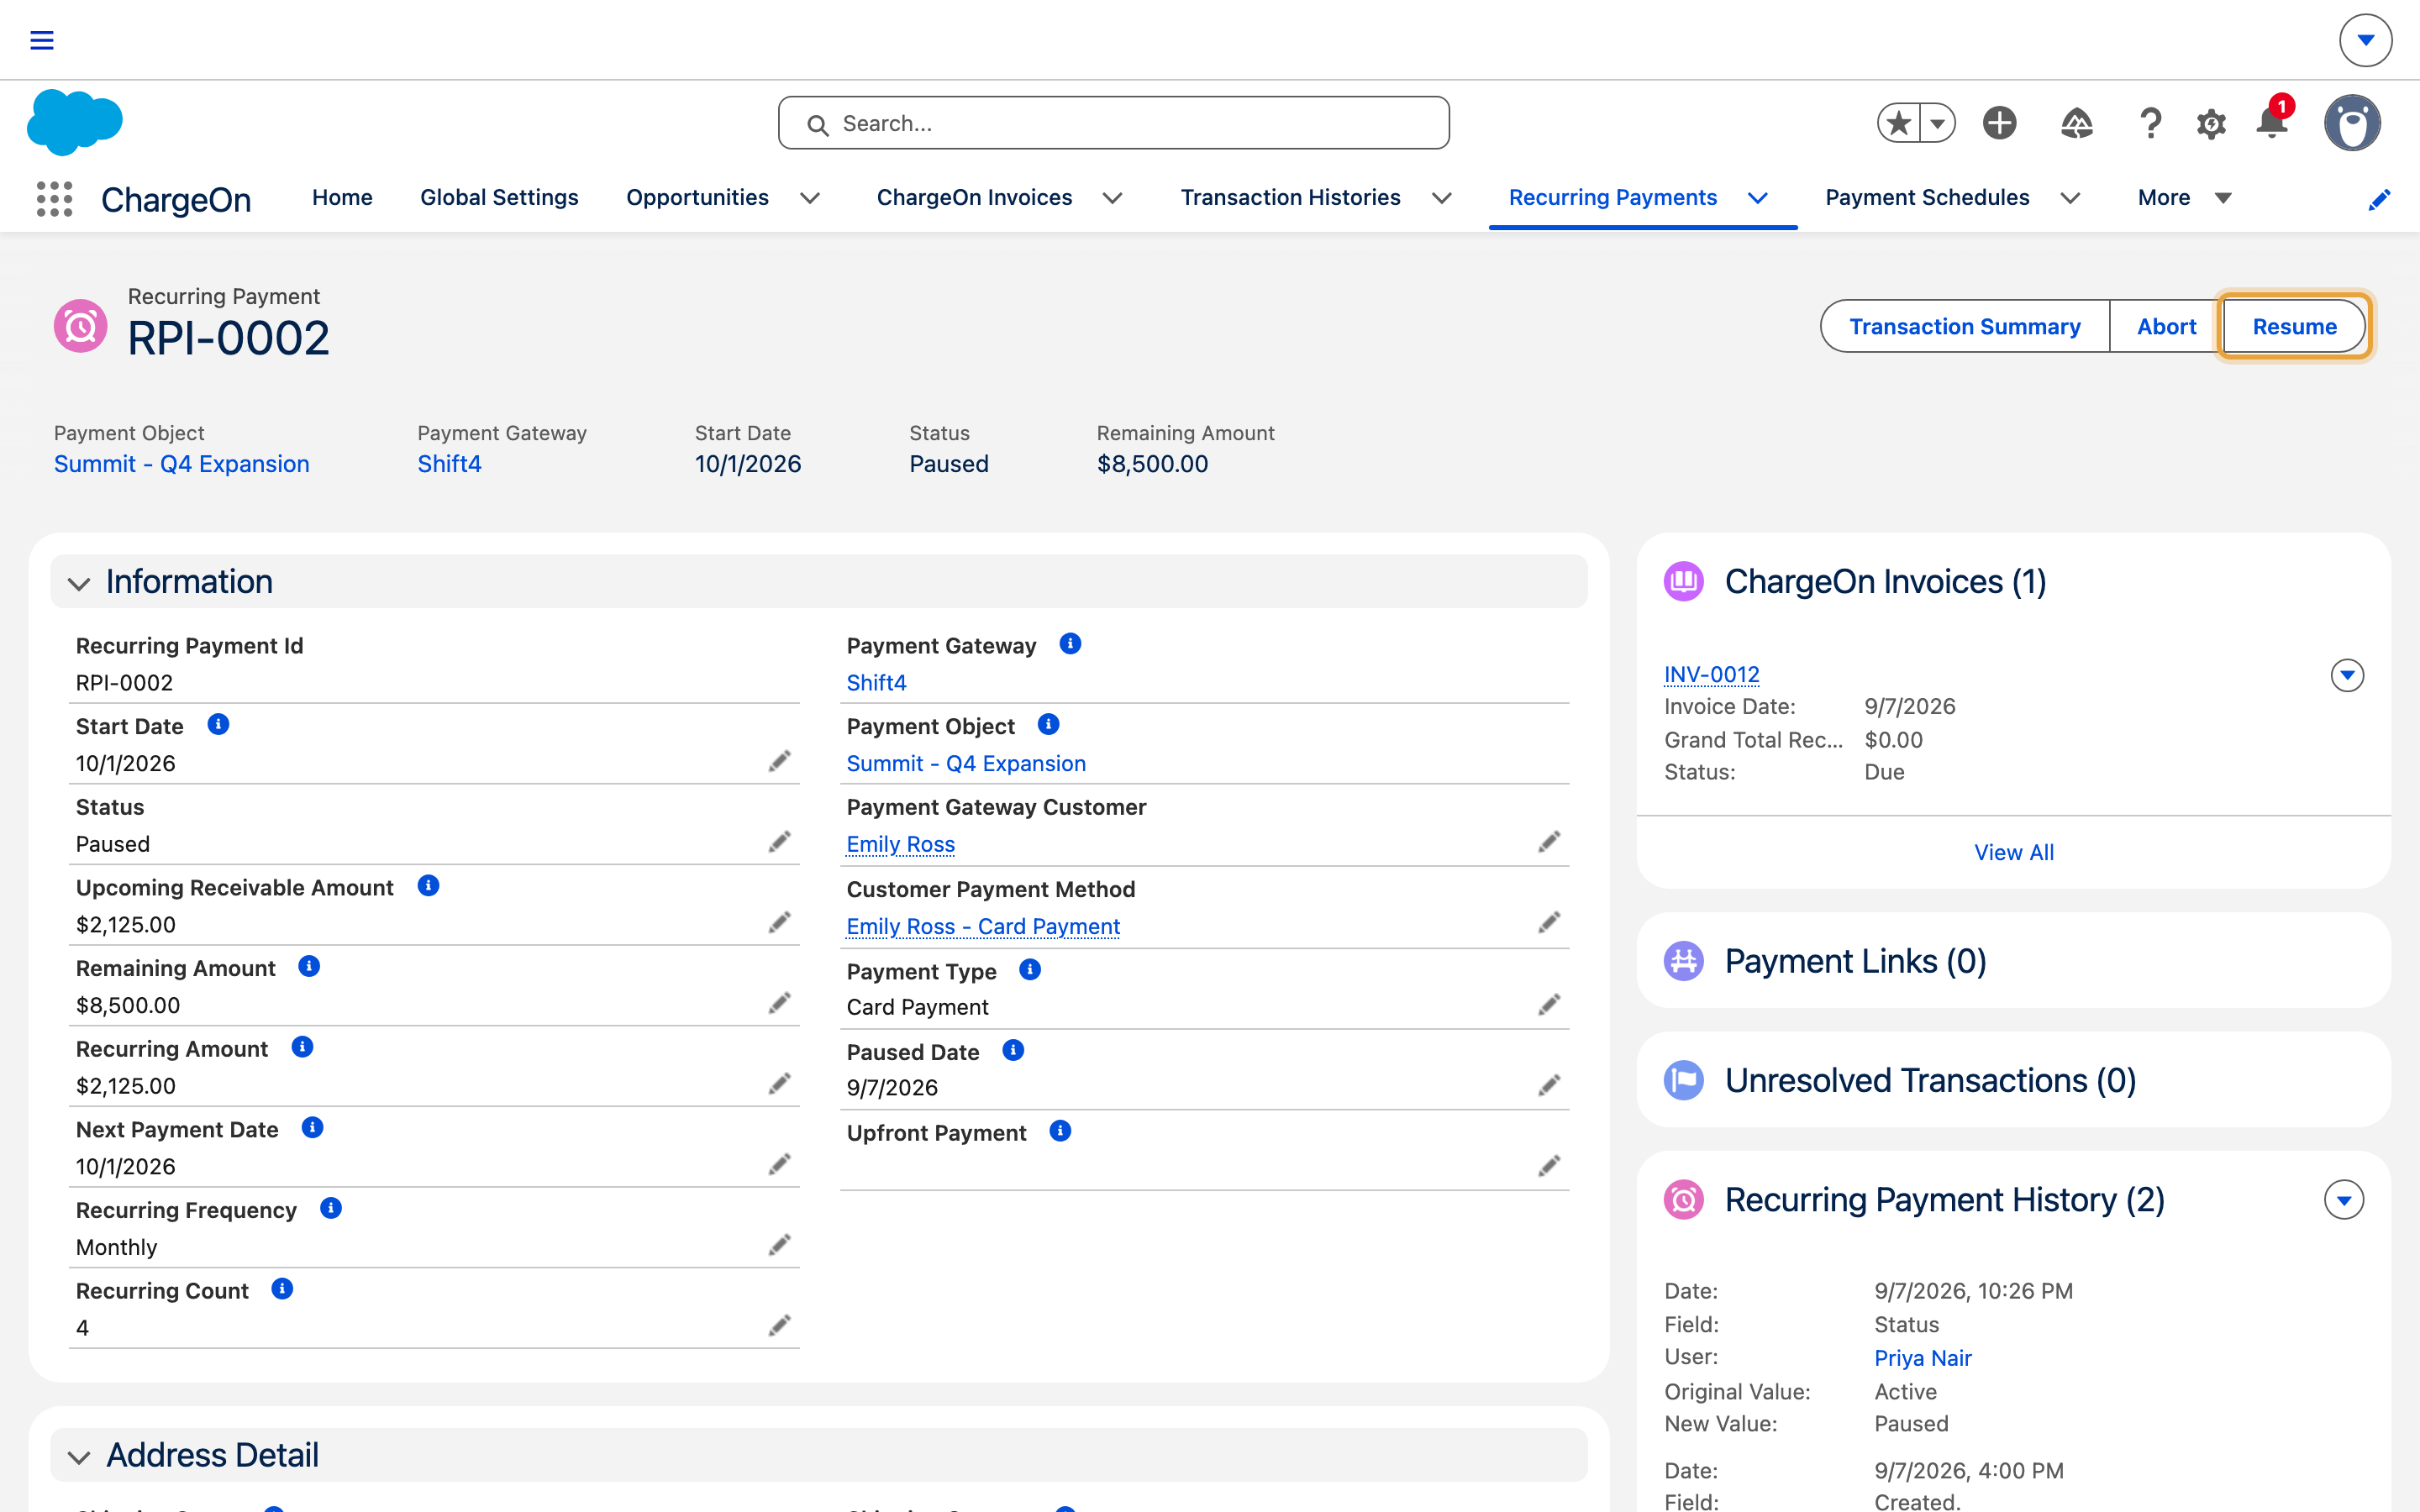Open the favorites list dropdown arrow

[1937, 123]
